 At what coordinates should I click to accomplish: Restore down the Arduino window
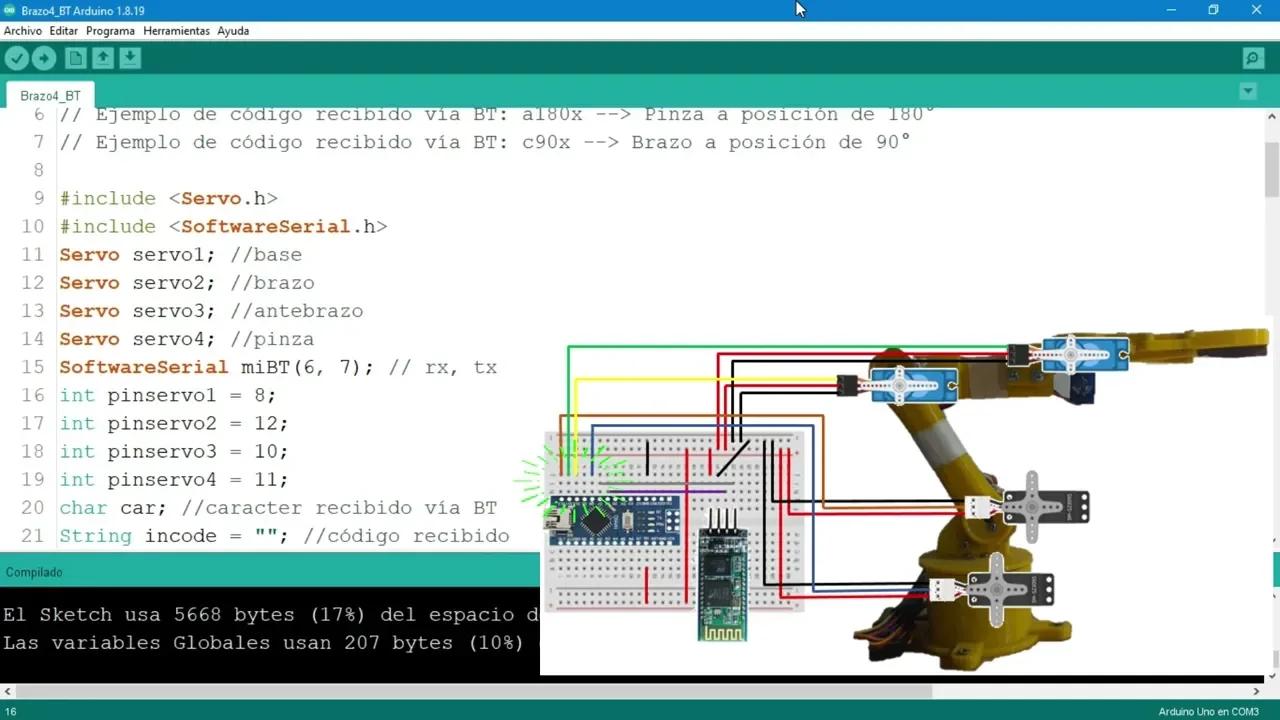[1213, 10]
